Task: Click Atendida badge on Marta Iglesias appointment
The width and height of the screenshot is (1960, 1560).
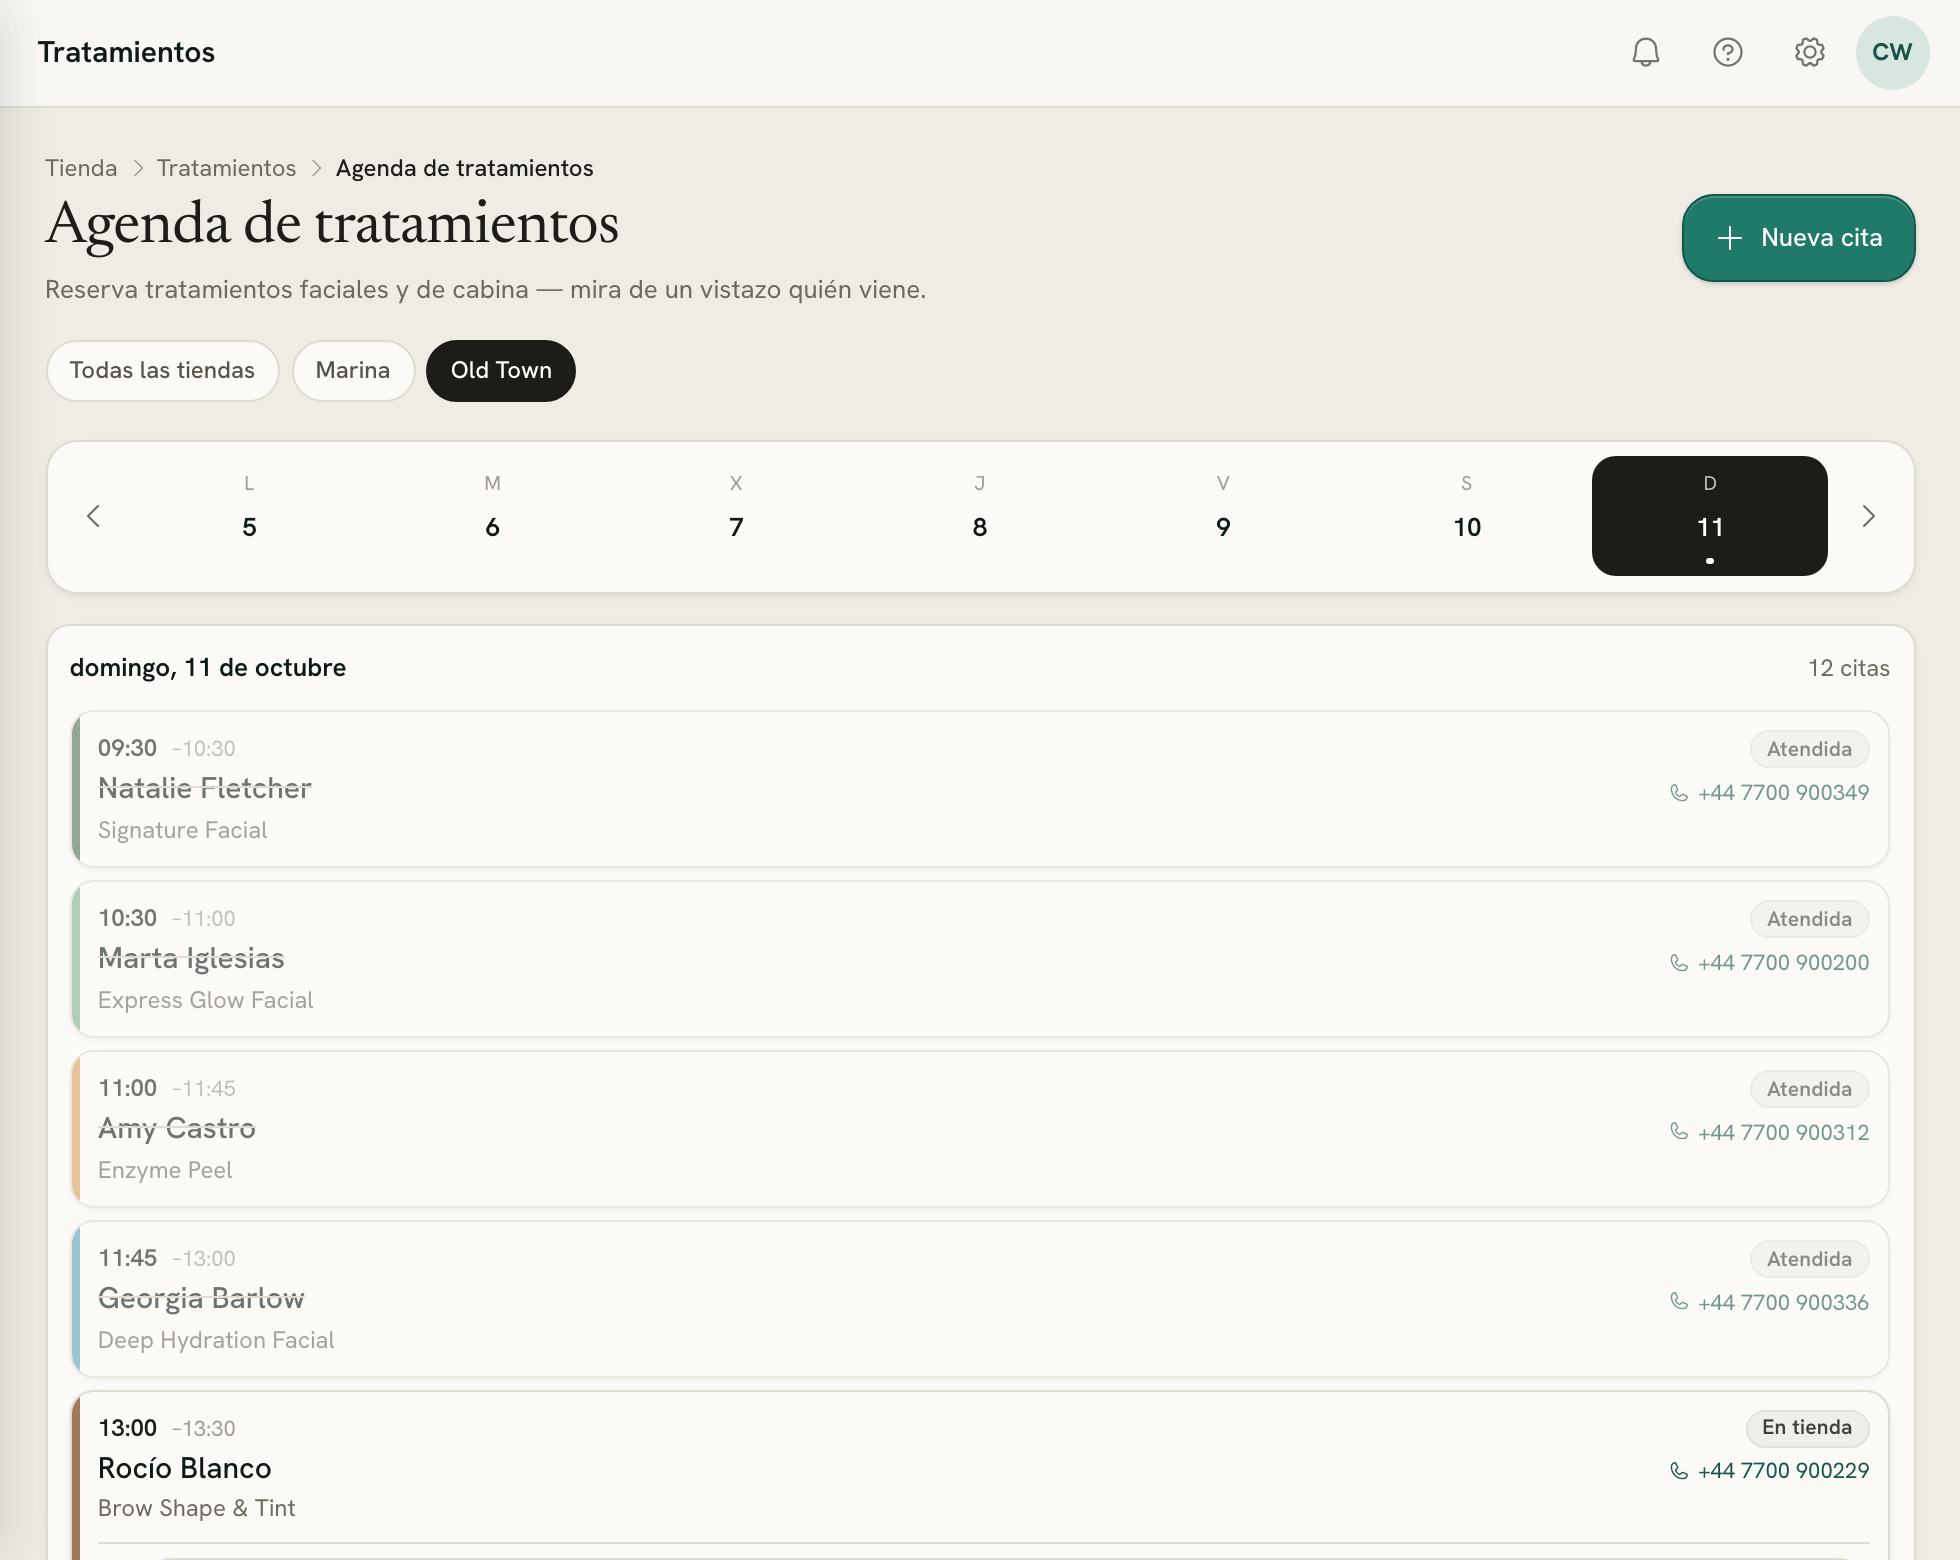Action: (x=1809, y=919)
